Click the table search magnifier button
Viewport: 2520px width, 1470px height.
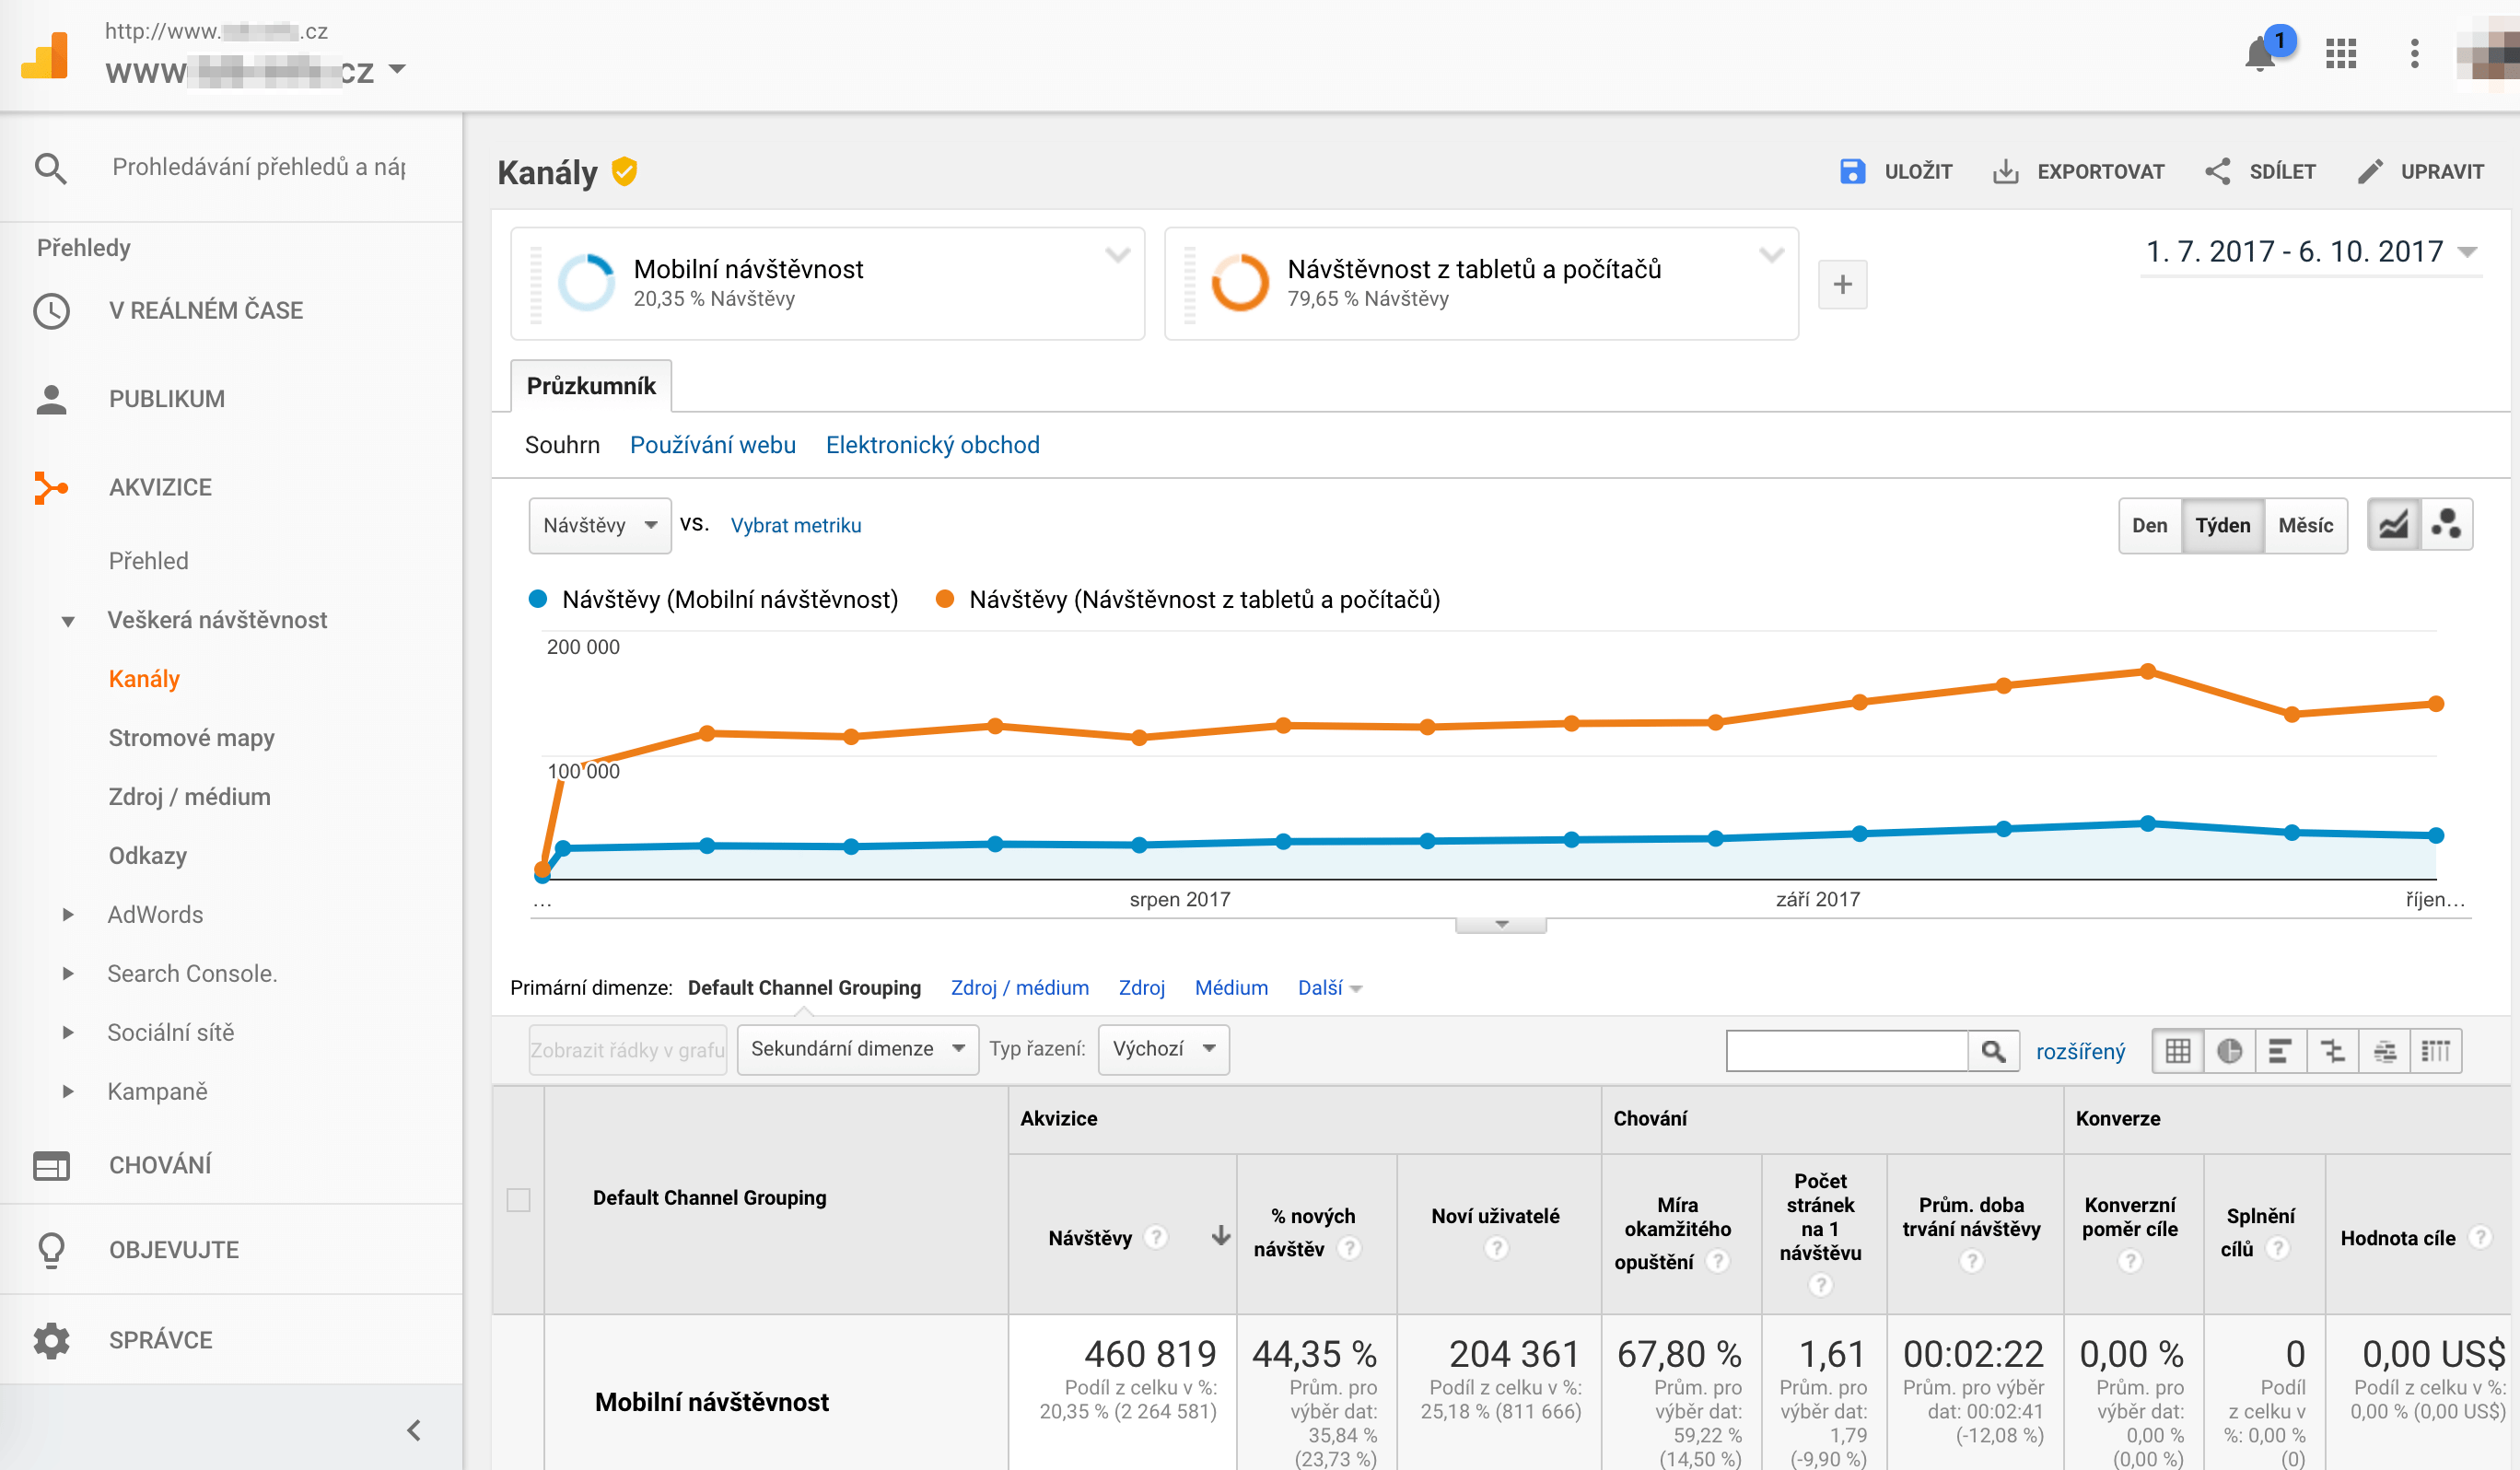1993,1051
